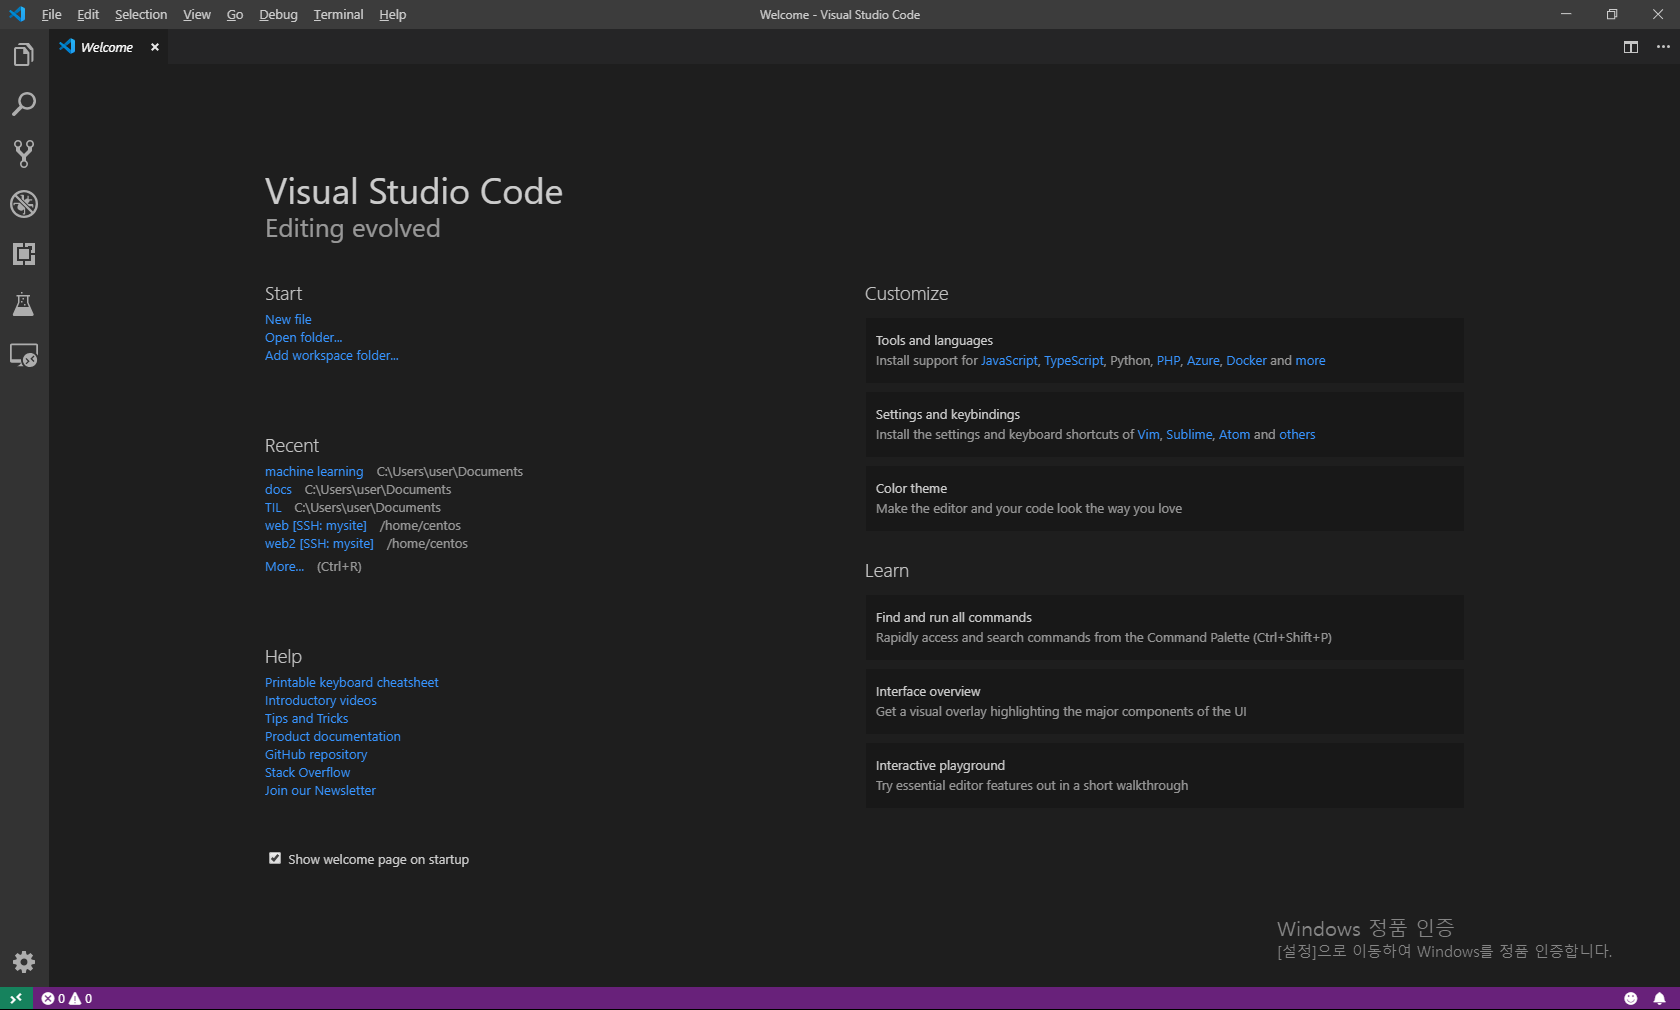The height and width of the screenshot is (1010, 1680).
Task: Click others link in Settings and keybindings
Action: [1297, 434]
